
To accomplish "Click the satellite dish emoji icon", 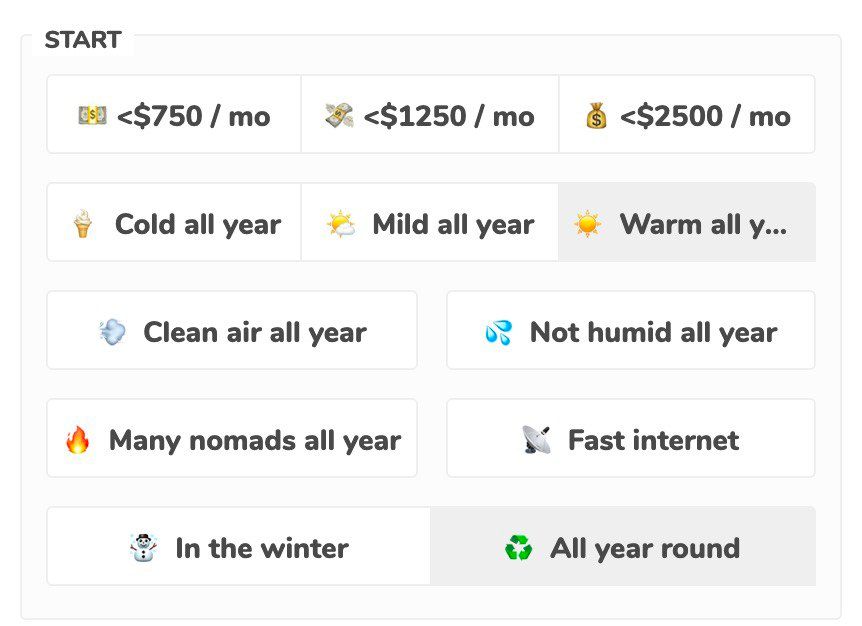I will [536, 440].
